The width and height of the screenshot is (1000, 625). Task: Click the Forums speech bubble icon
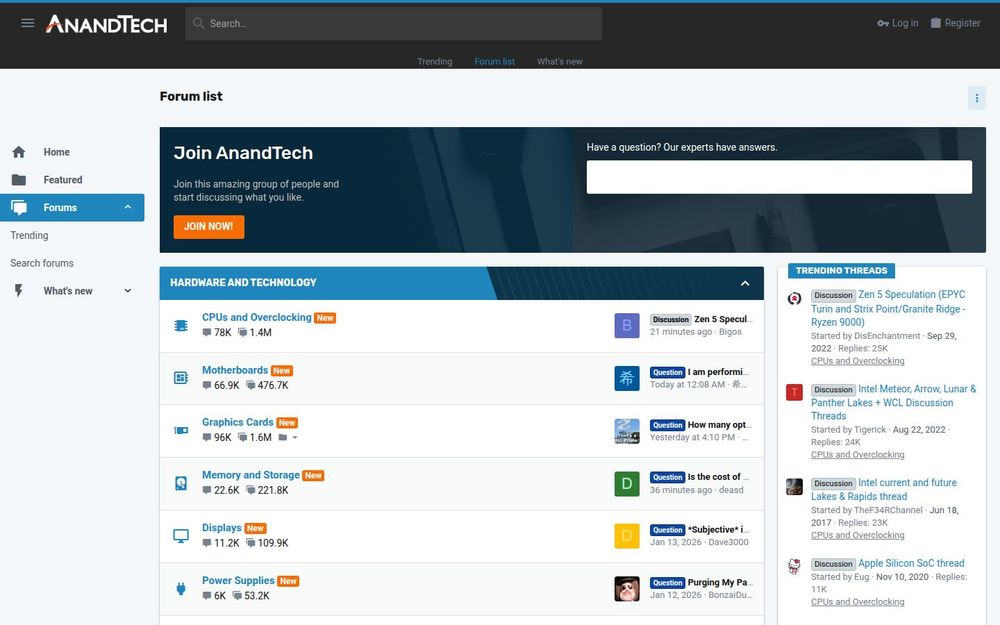[x=19, y=207]
